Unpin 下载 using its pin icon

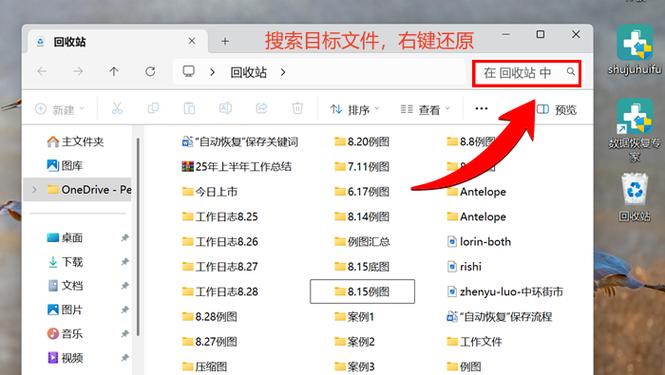[125, 262]
